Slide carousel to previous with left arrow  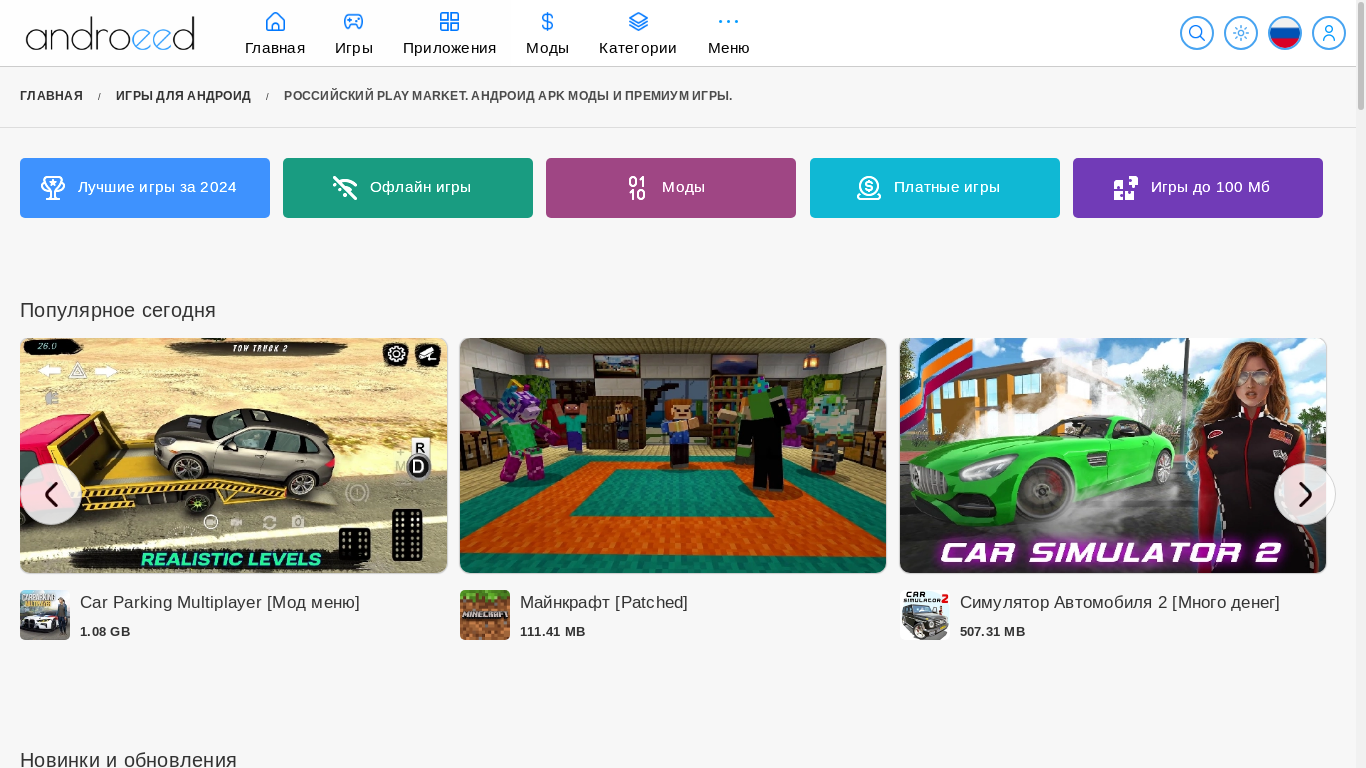click(x=51, y=494)
